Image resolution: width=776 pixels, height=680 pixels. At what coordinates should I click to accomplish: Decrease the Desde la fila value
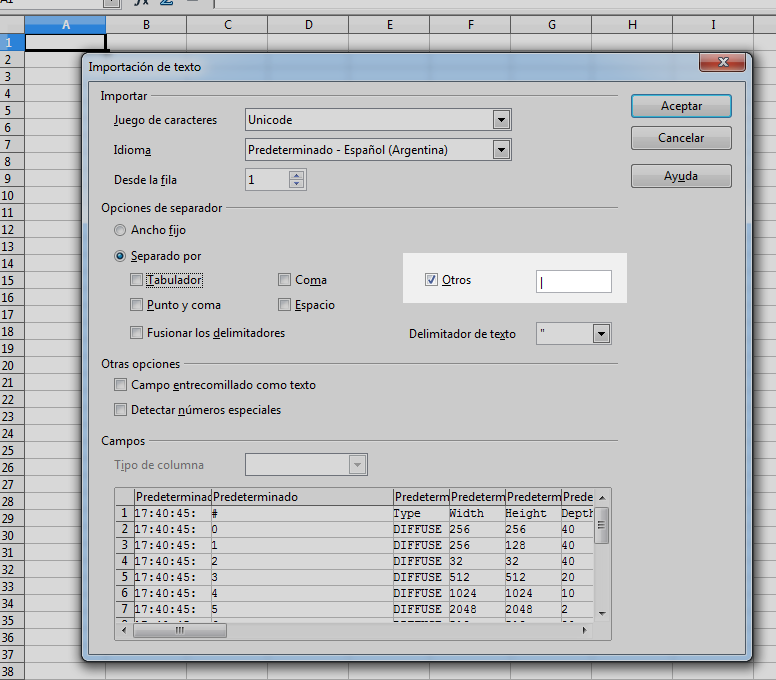click(x=296, y=184)
